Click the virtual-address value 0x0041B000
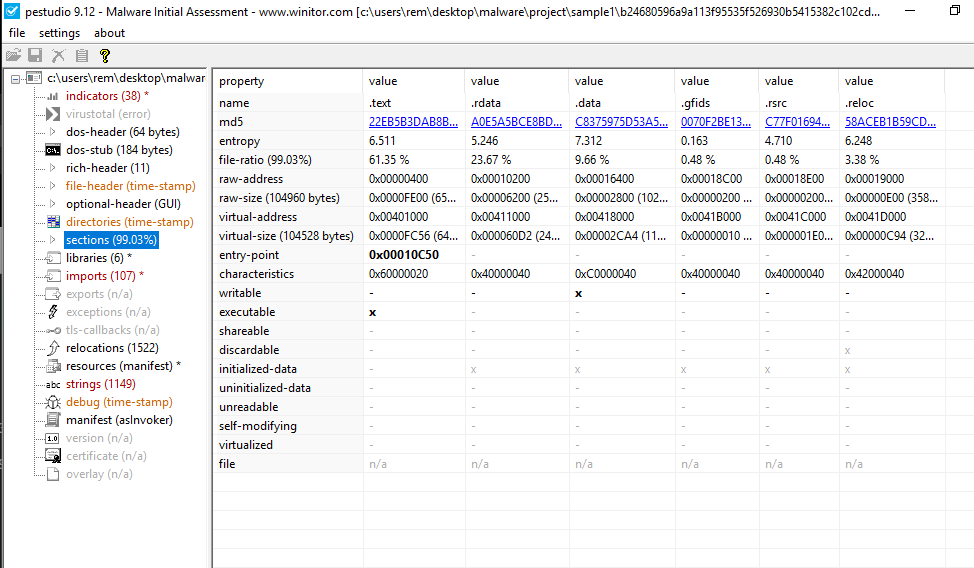The image size is (974, 568). 711,217
